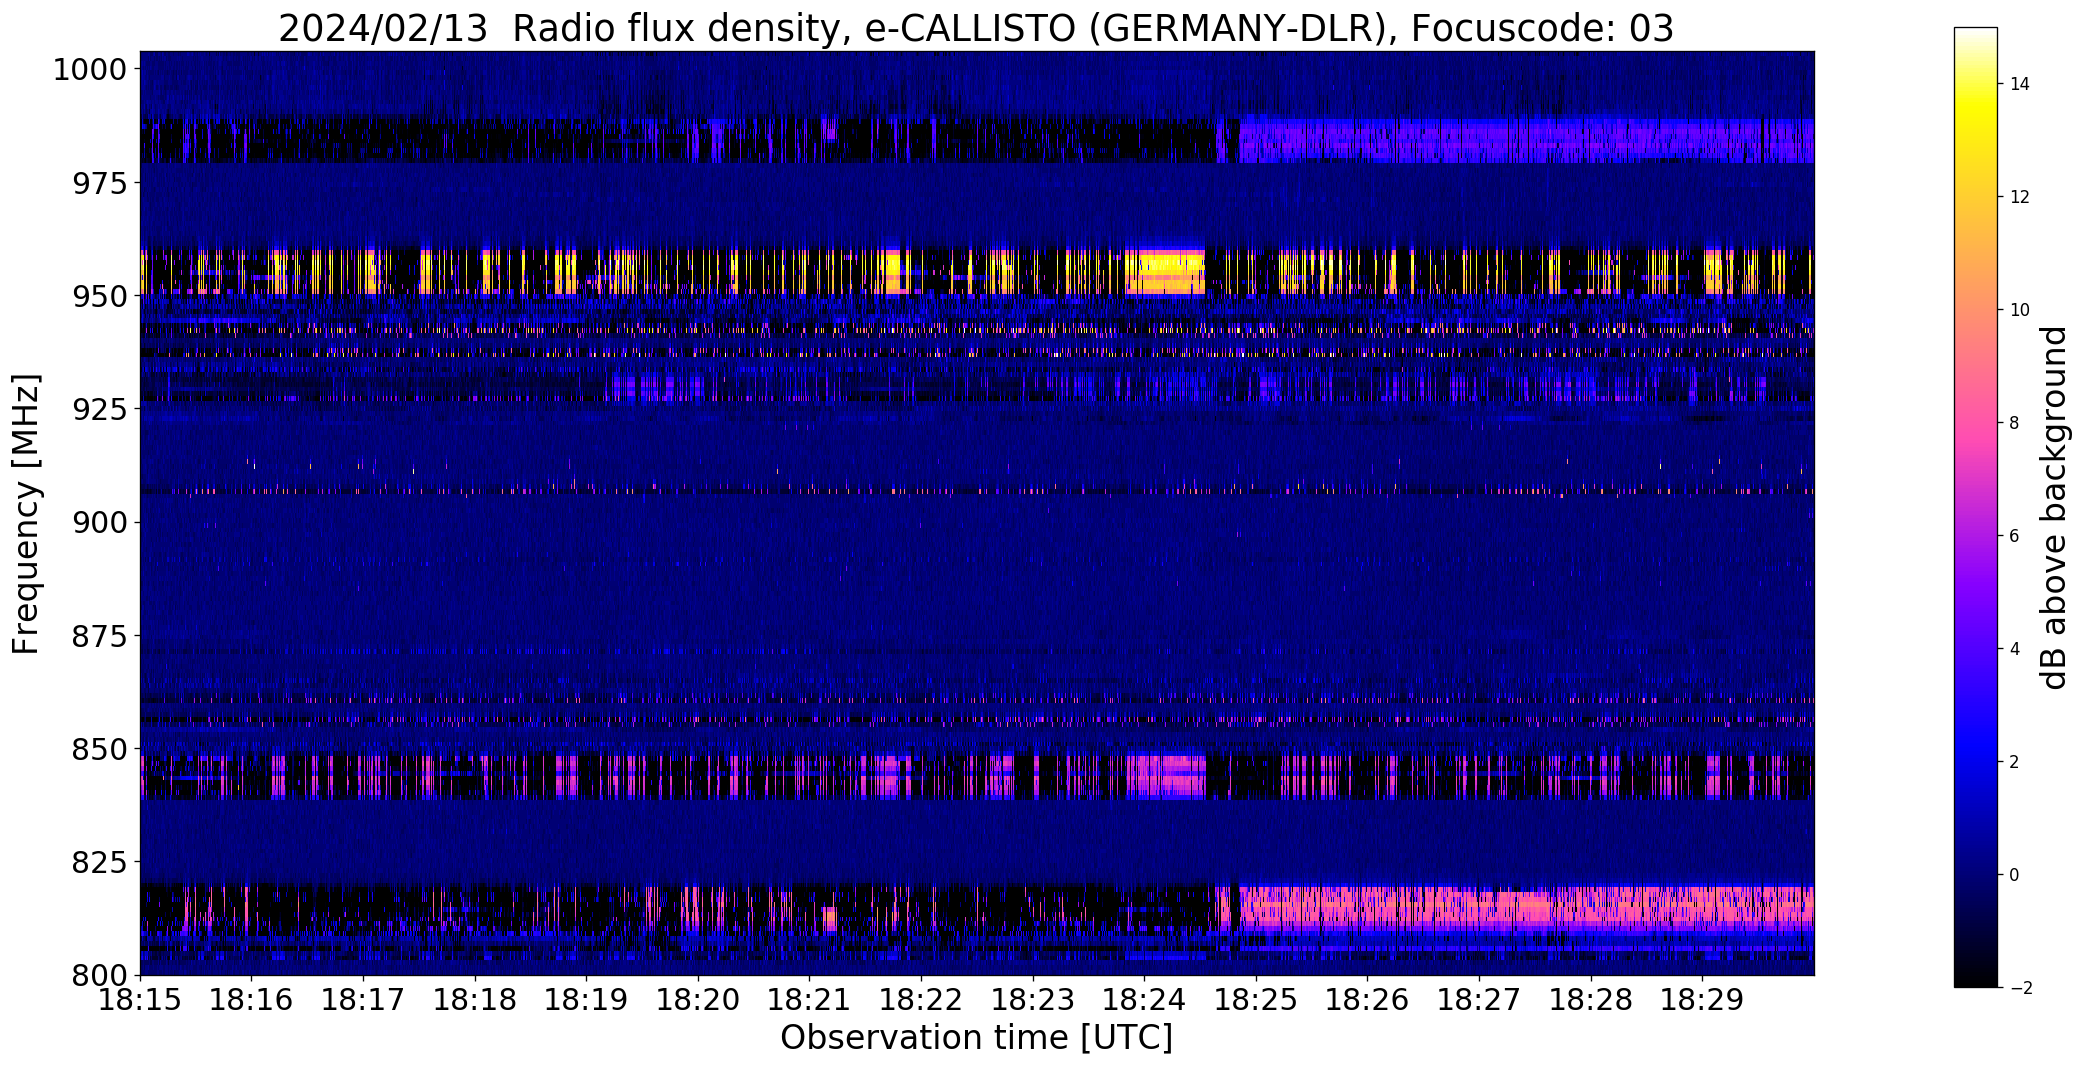The image size is (2085, 1067).
Task: Click the colorbar tick label 8
Action: (2015, 423)
